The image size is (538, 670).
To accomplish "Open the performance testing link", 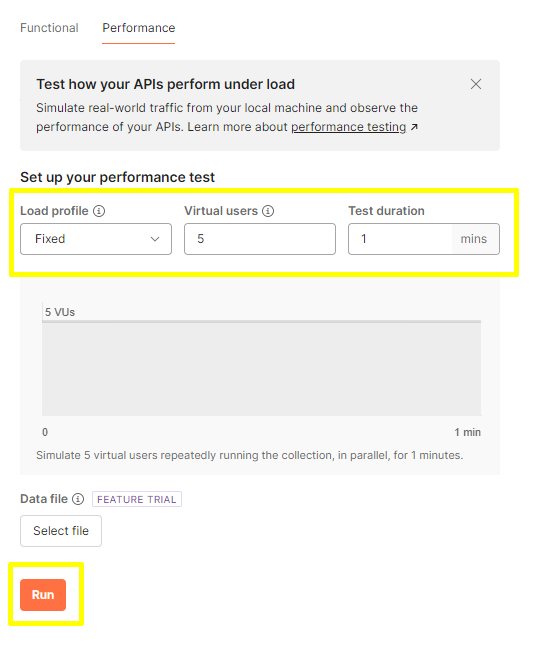I will [x=348, y=127].
